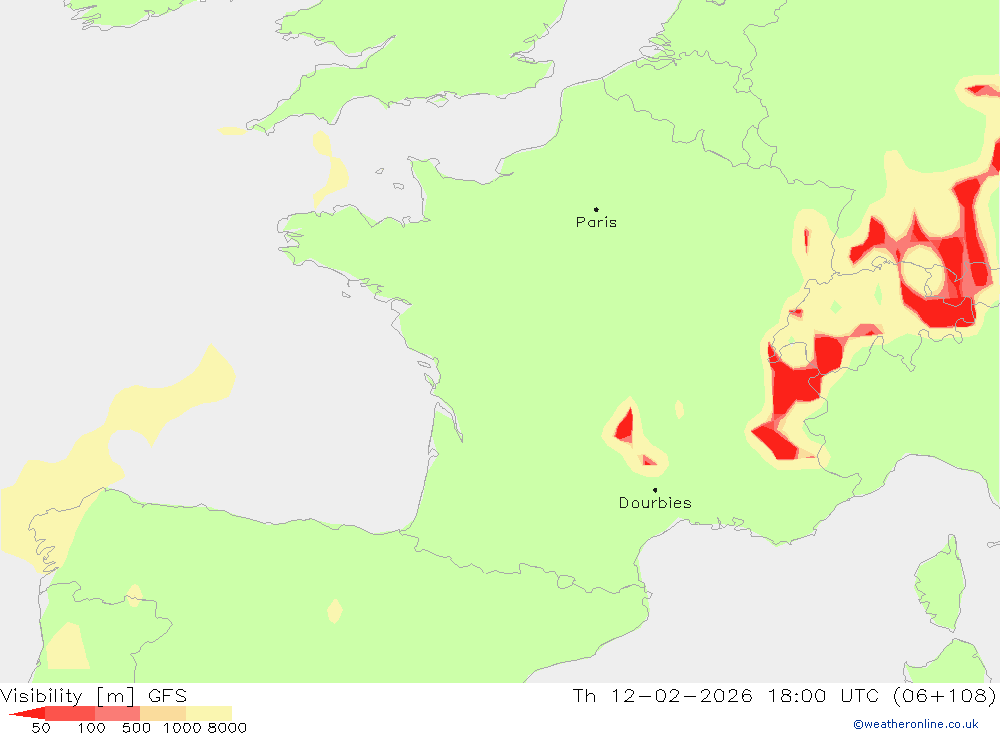The height and width of the screenshot is (733, 1000).
Task: Open the weatheronline.co.uk copyright link
Action: pos(916,724)
